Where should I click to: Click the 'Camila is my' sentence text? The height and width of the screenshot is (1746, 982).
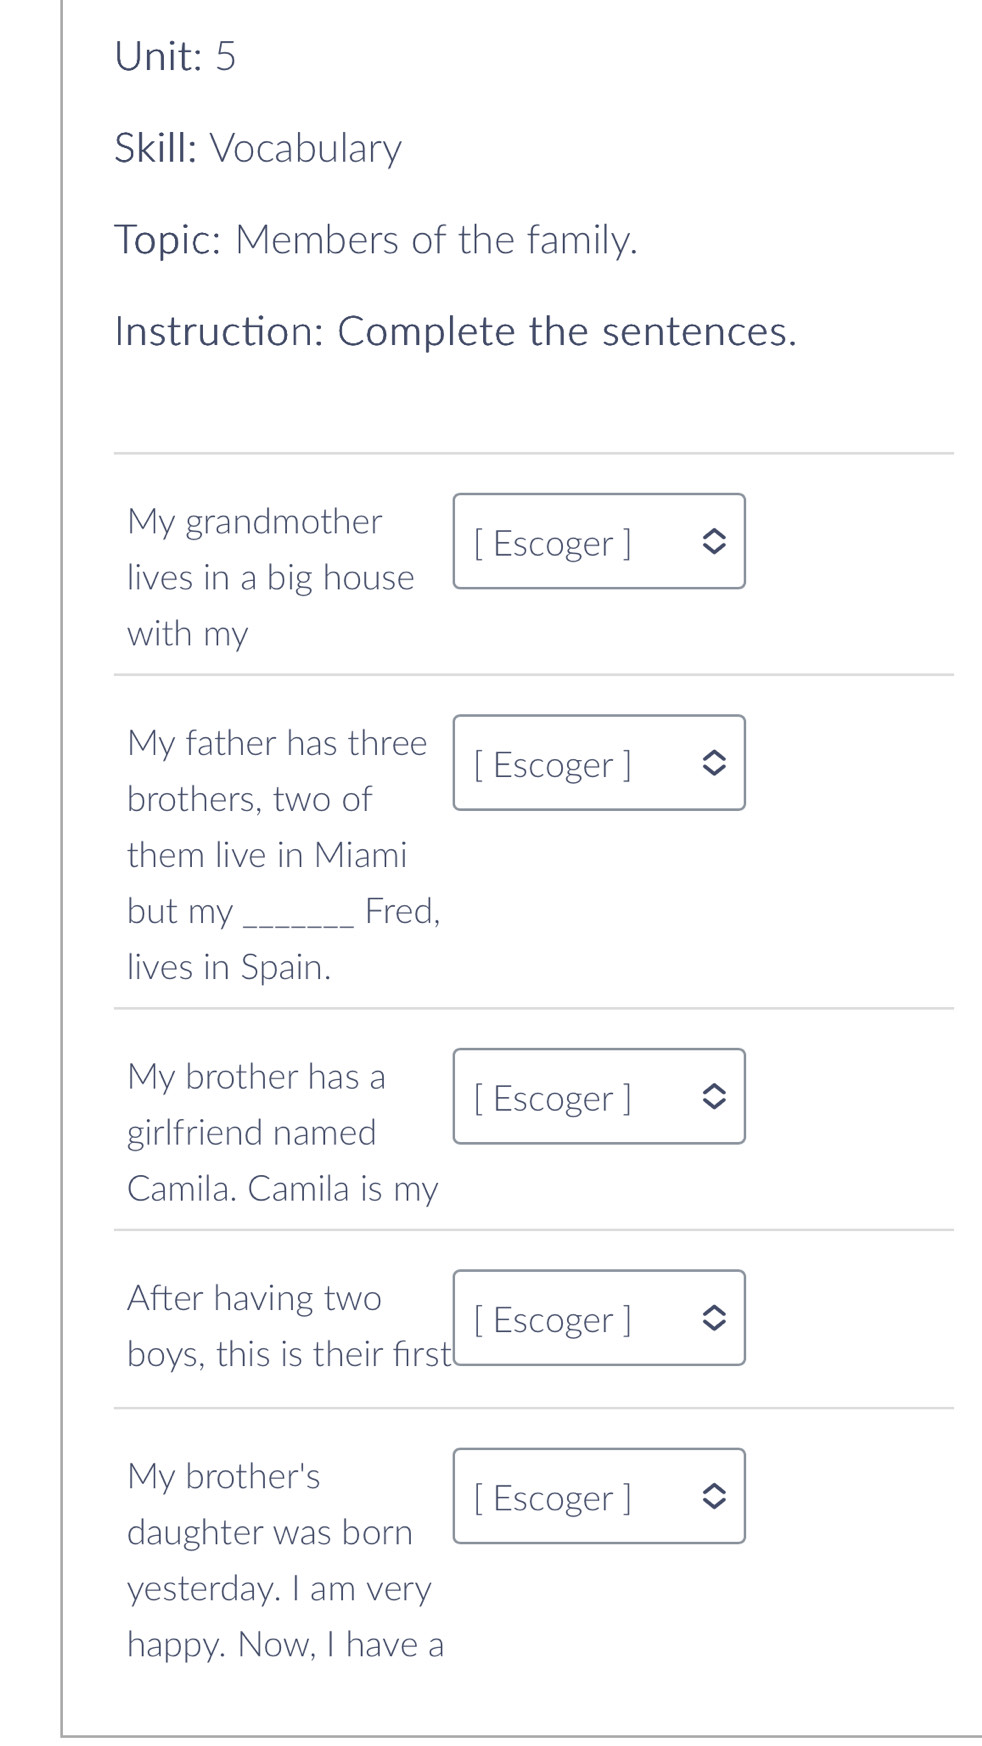[282, 1189]
